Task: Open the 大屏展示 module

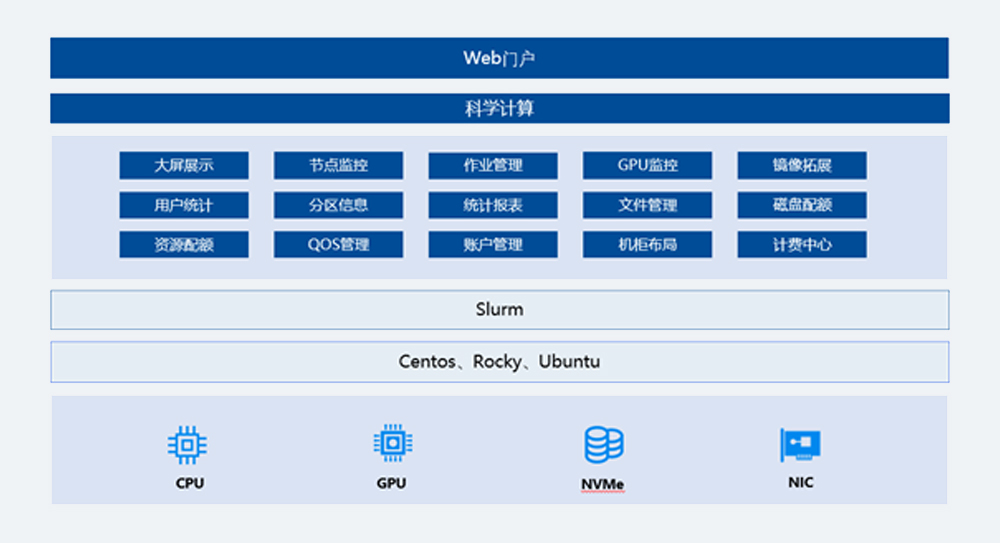Action: click(184, 165)
